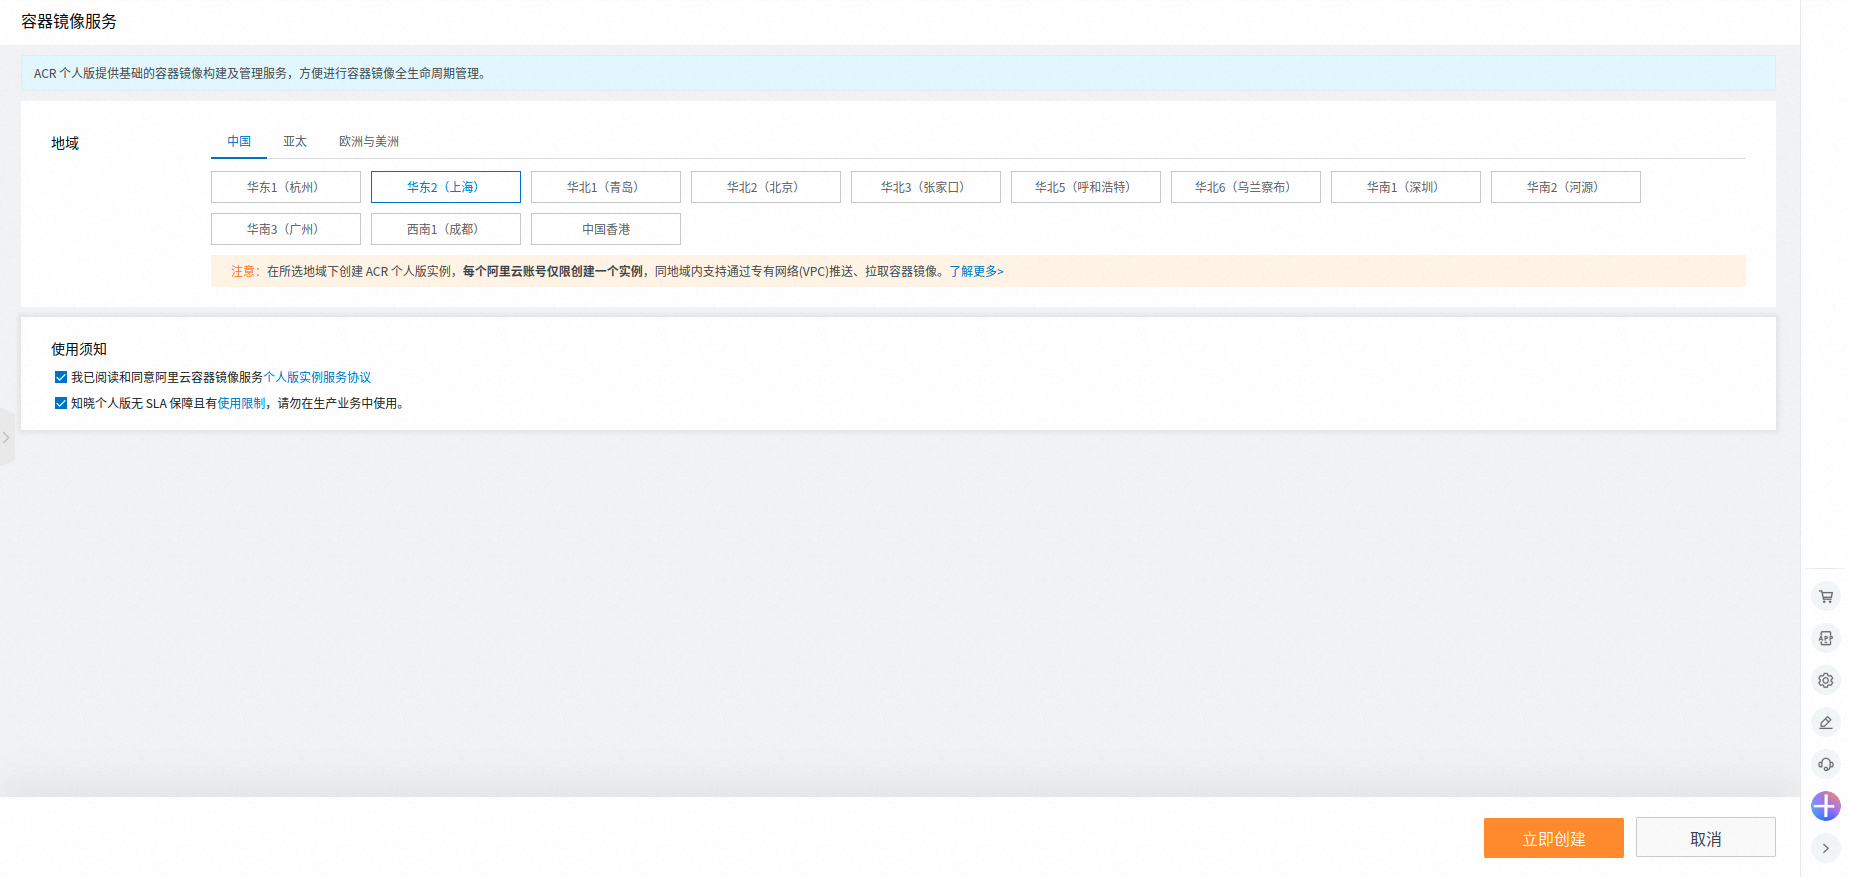Select region 华南2（河源）

point(1566,187)
